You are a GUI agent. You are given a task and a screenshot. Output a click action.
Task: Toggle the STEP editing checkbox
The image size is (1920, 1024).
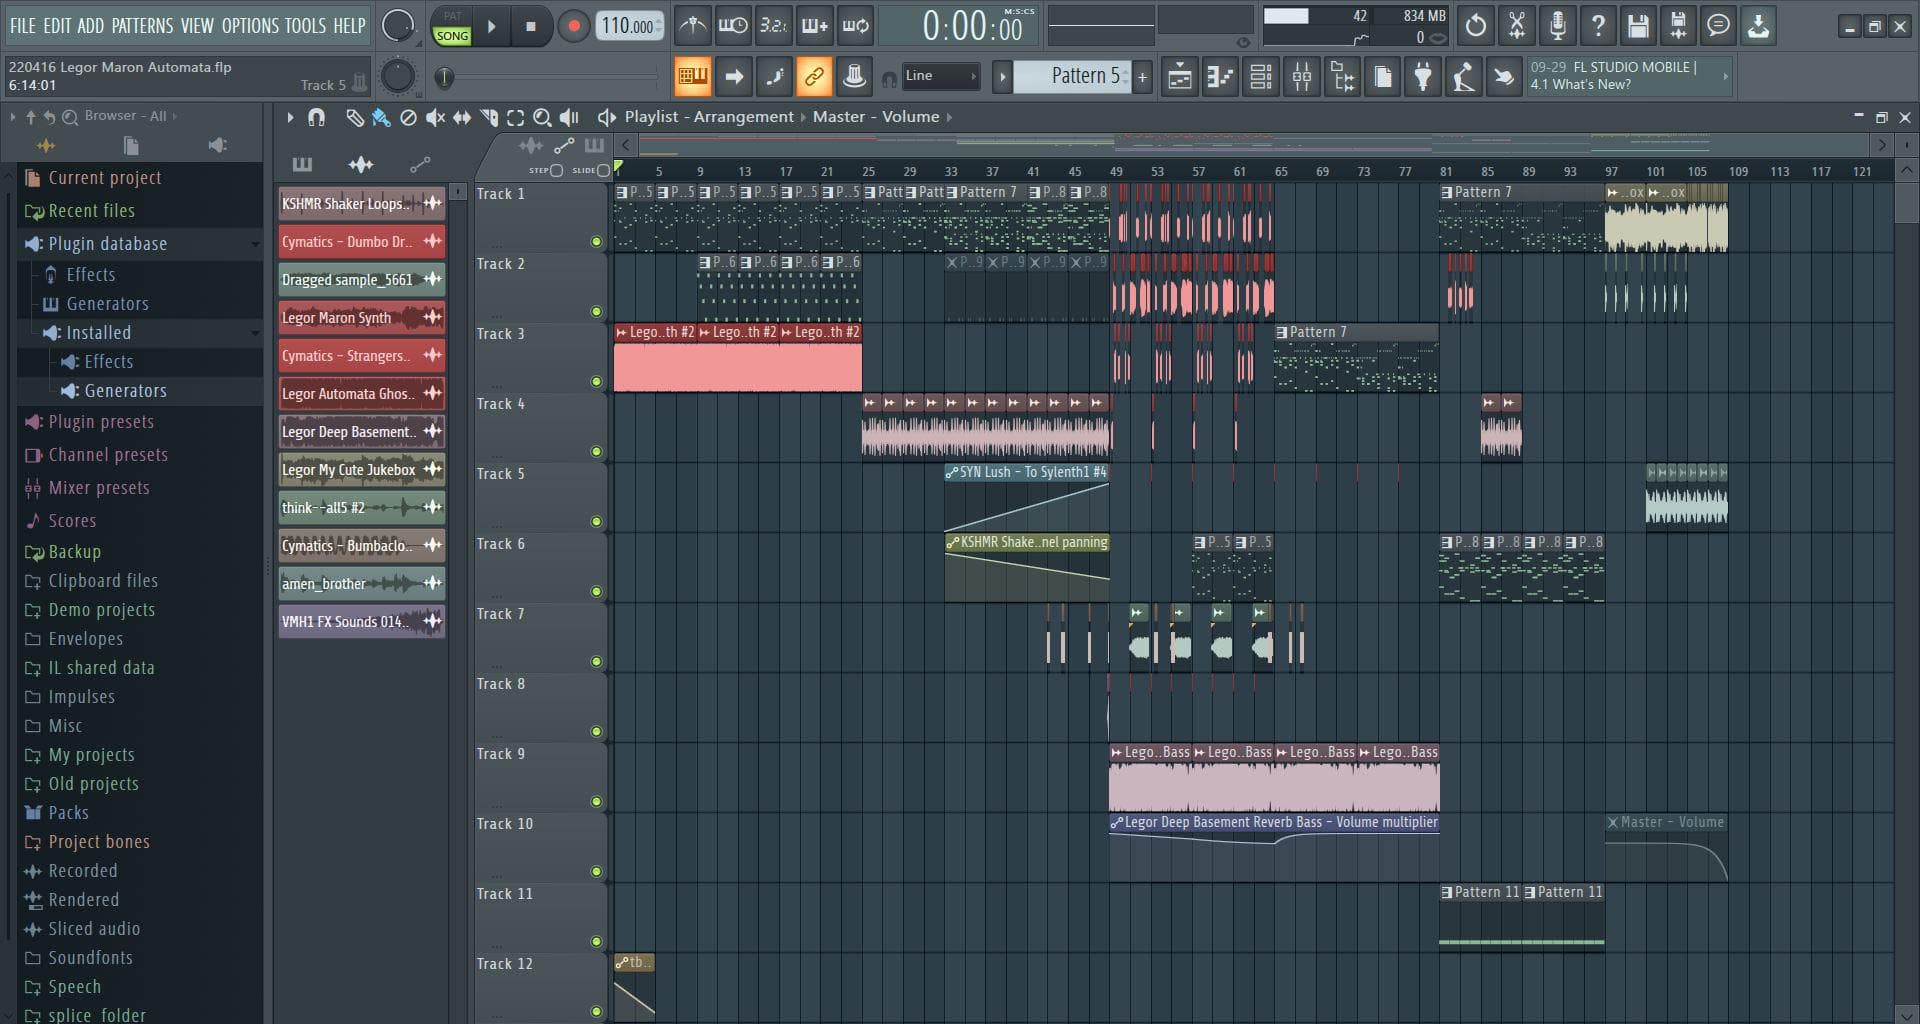557,170
